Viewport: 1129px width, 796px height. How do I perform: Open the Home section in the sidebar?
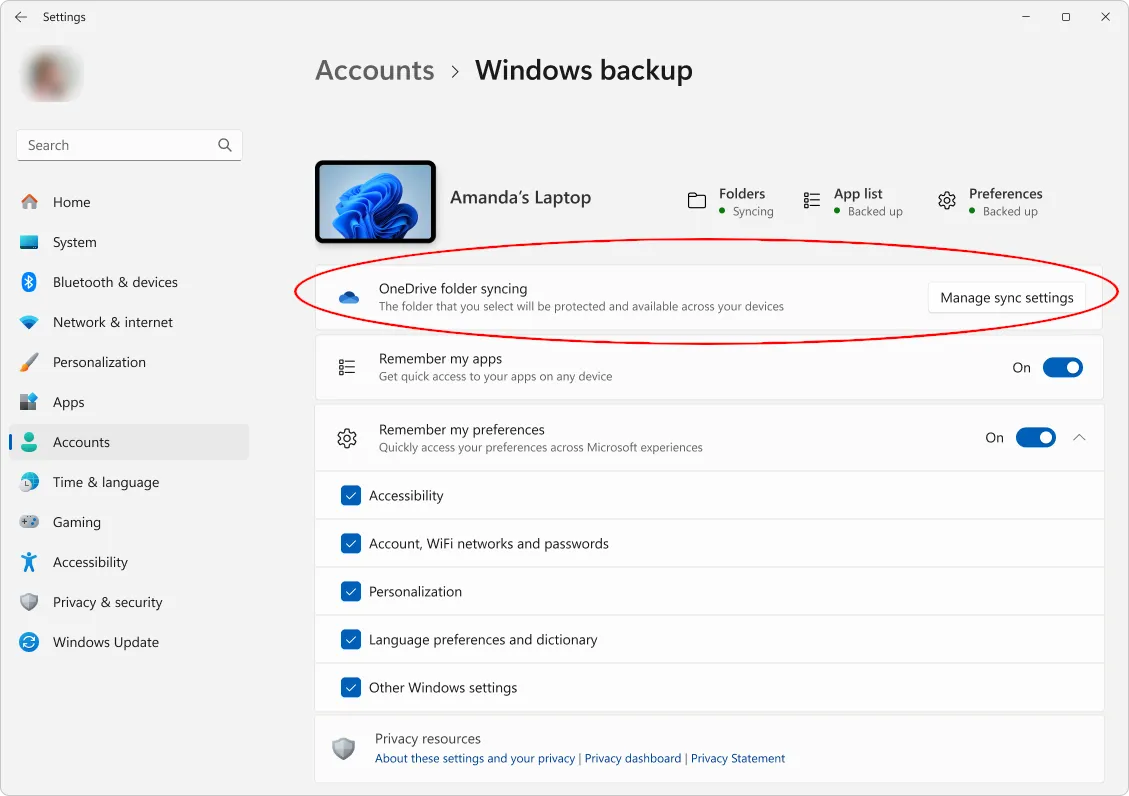click(70, 202)
